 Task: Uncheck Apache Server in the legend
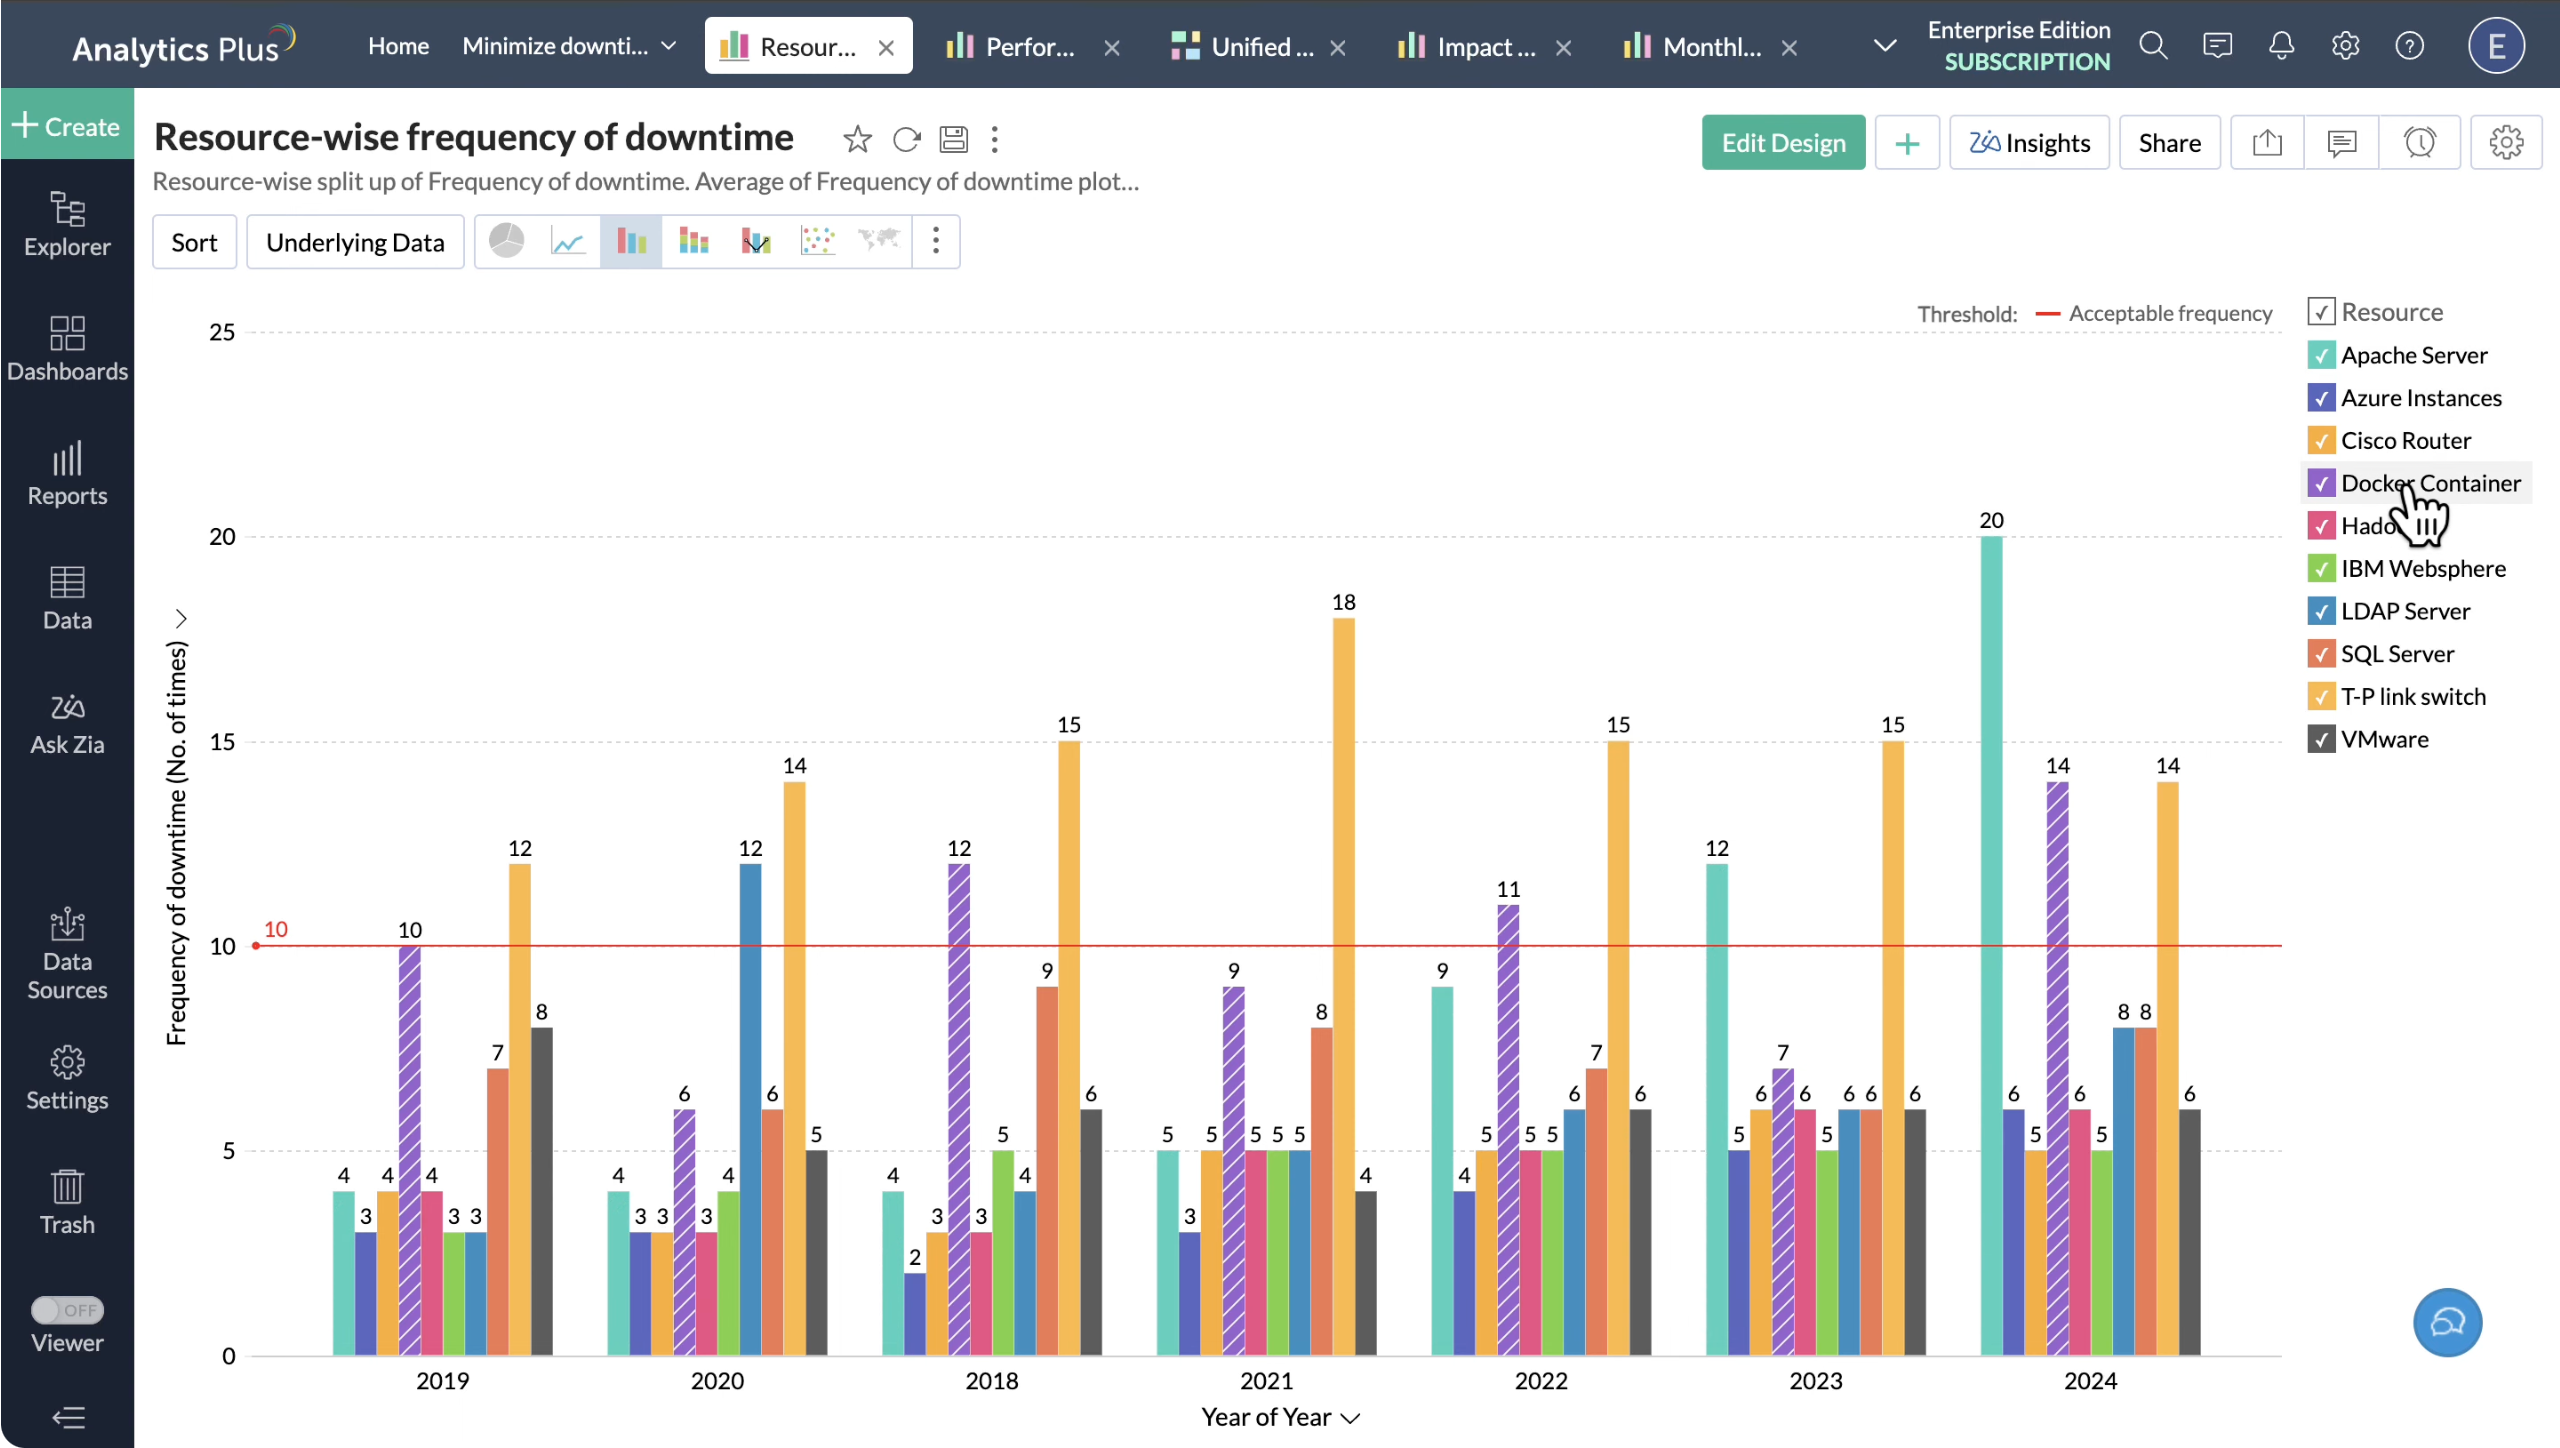pyautogui.click(x=2321, y=355)
